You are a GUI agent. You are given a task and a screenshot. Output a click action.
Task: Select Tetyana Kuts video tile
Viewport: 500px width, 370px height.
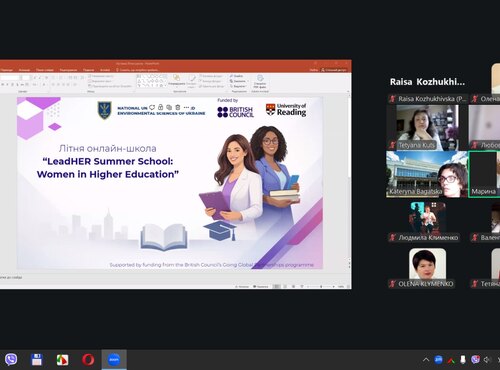[427, 127]
